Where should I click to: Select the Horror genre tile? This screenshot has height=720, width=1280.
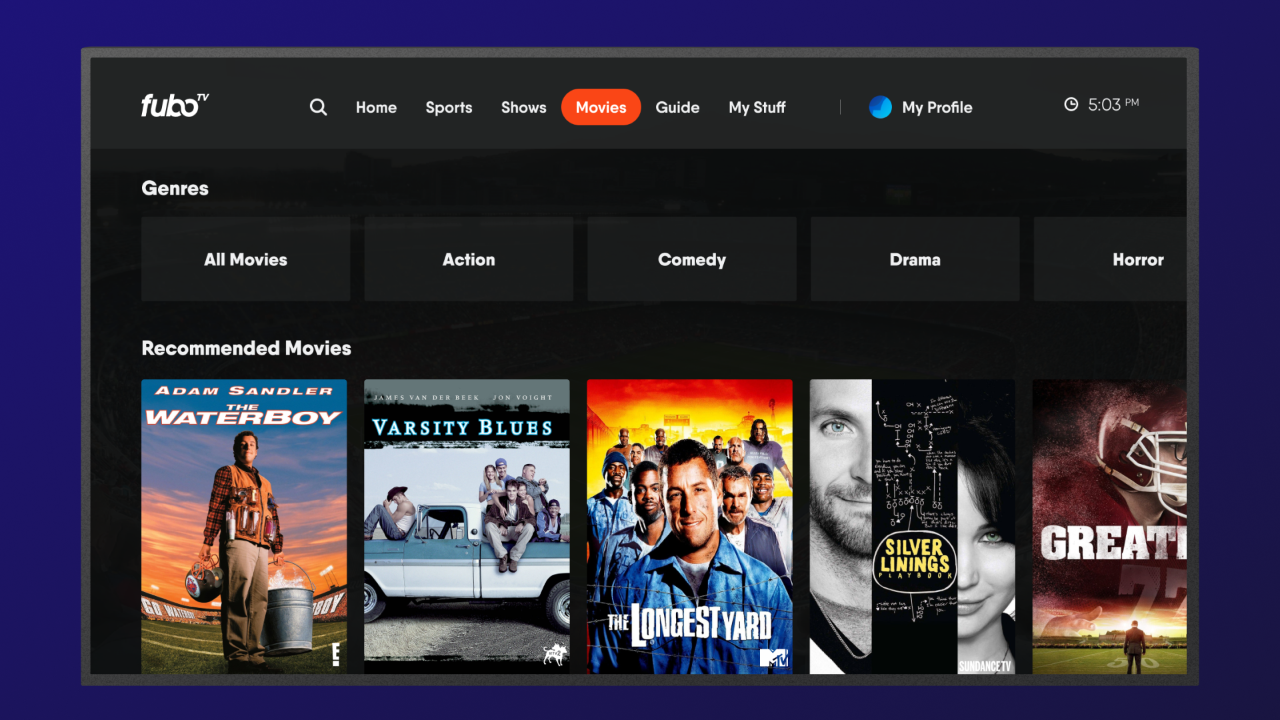[1138, 259]
